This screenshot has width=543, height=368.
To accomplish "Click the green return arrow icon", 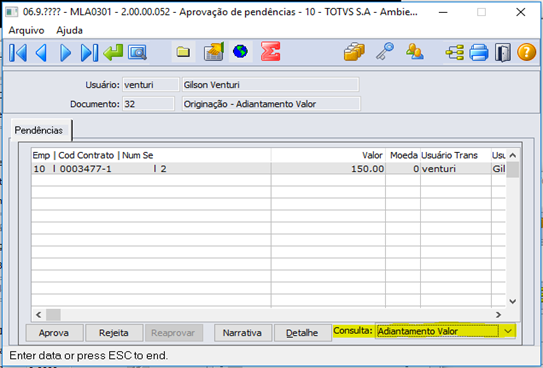I will click(x=113, y=52).
